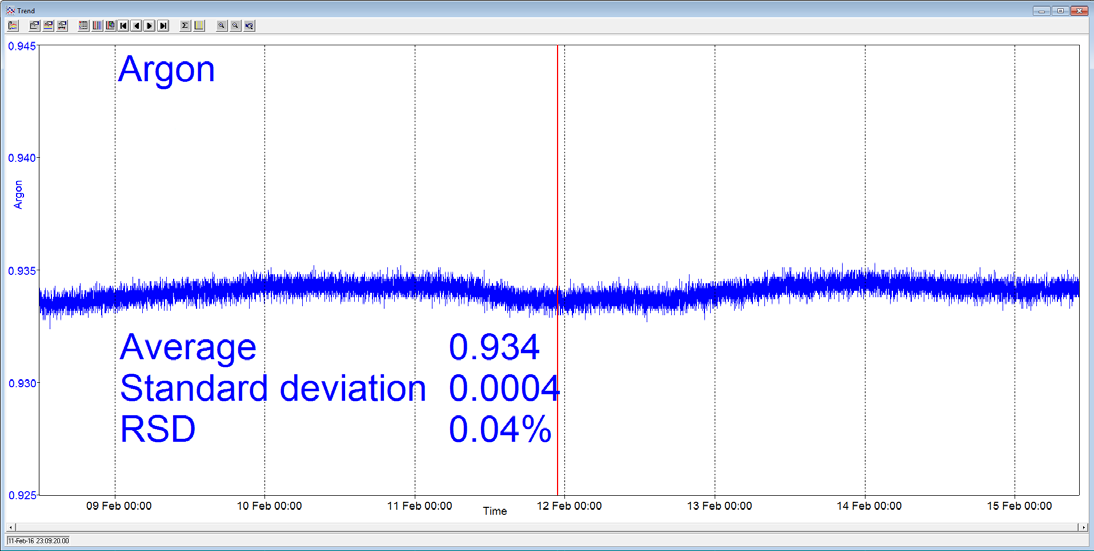Click the zoom reset icon with arrow
The width and height of the screenshot is (1094, 551).
pyautogui.click(x=249, y=26)
